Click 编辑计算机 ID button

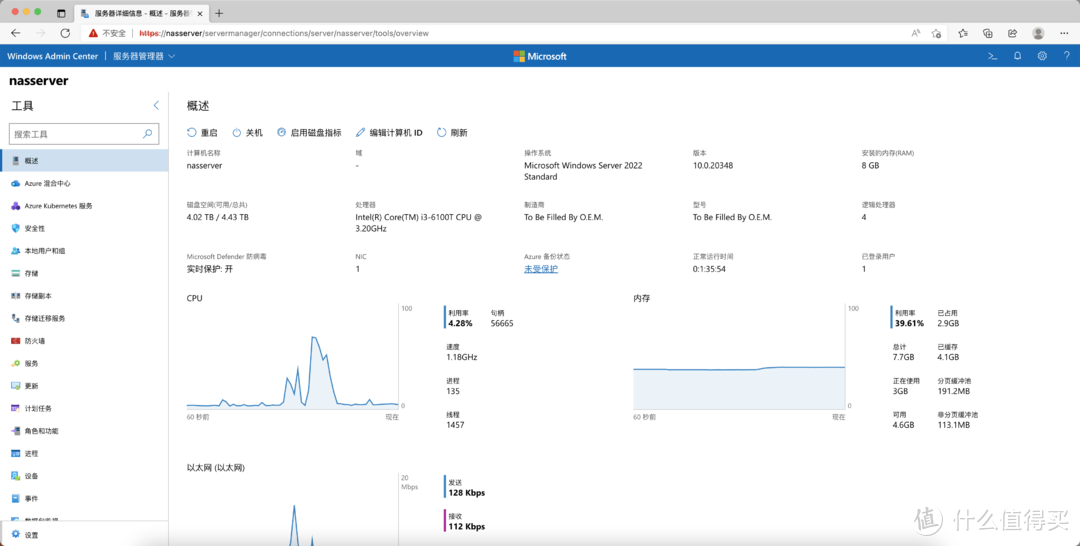pyautogui.click(x=389, y=132)
